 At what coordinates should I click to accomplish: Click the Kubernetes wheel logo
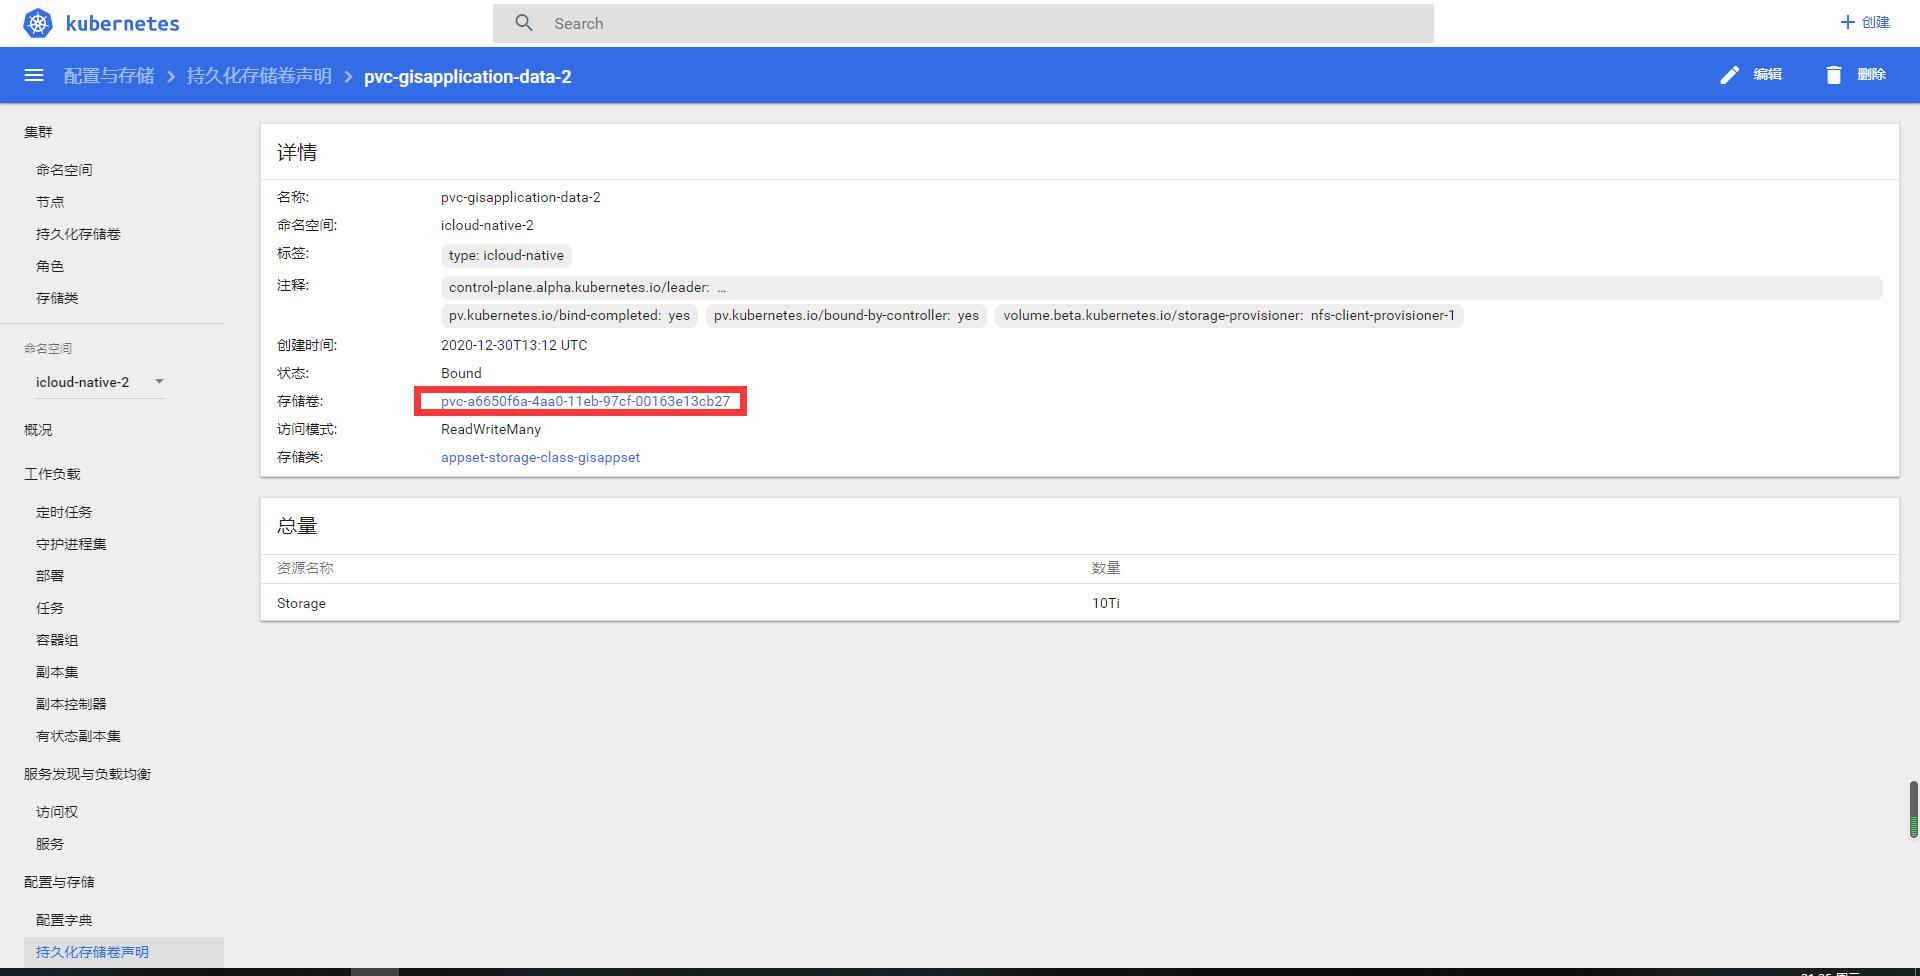[37, 22]
